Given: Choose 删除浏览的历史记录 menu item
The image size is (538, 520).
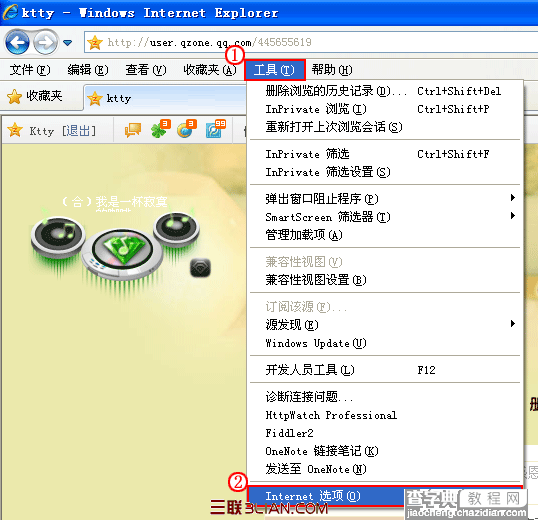Looking at the screenshot, I should tap(385, 91).
